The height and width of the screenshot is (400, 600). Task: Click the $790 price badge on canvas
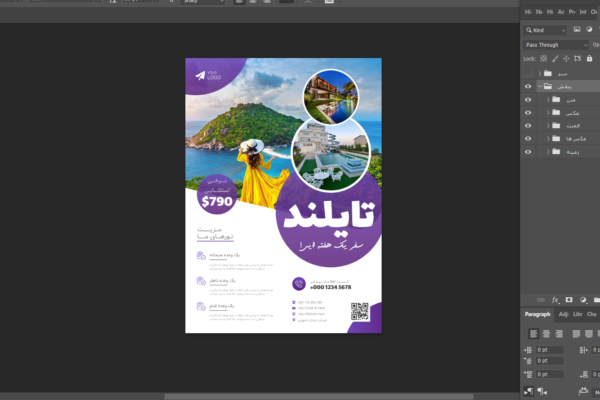tap(217, 201)
